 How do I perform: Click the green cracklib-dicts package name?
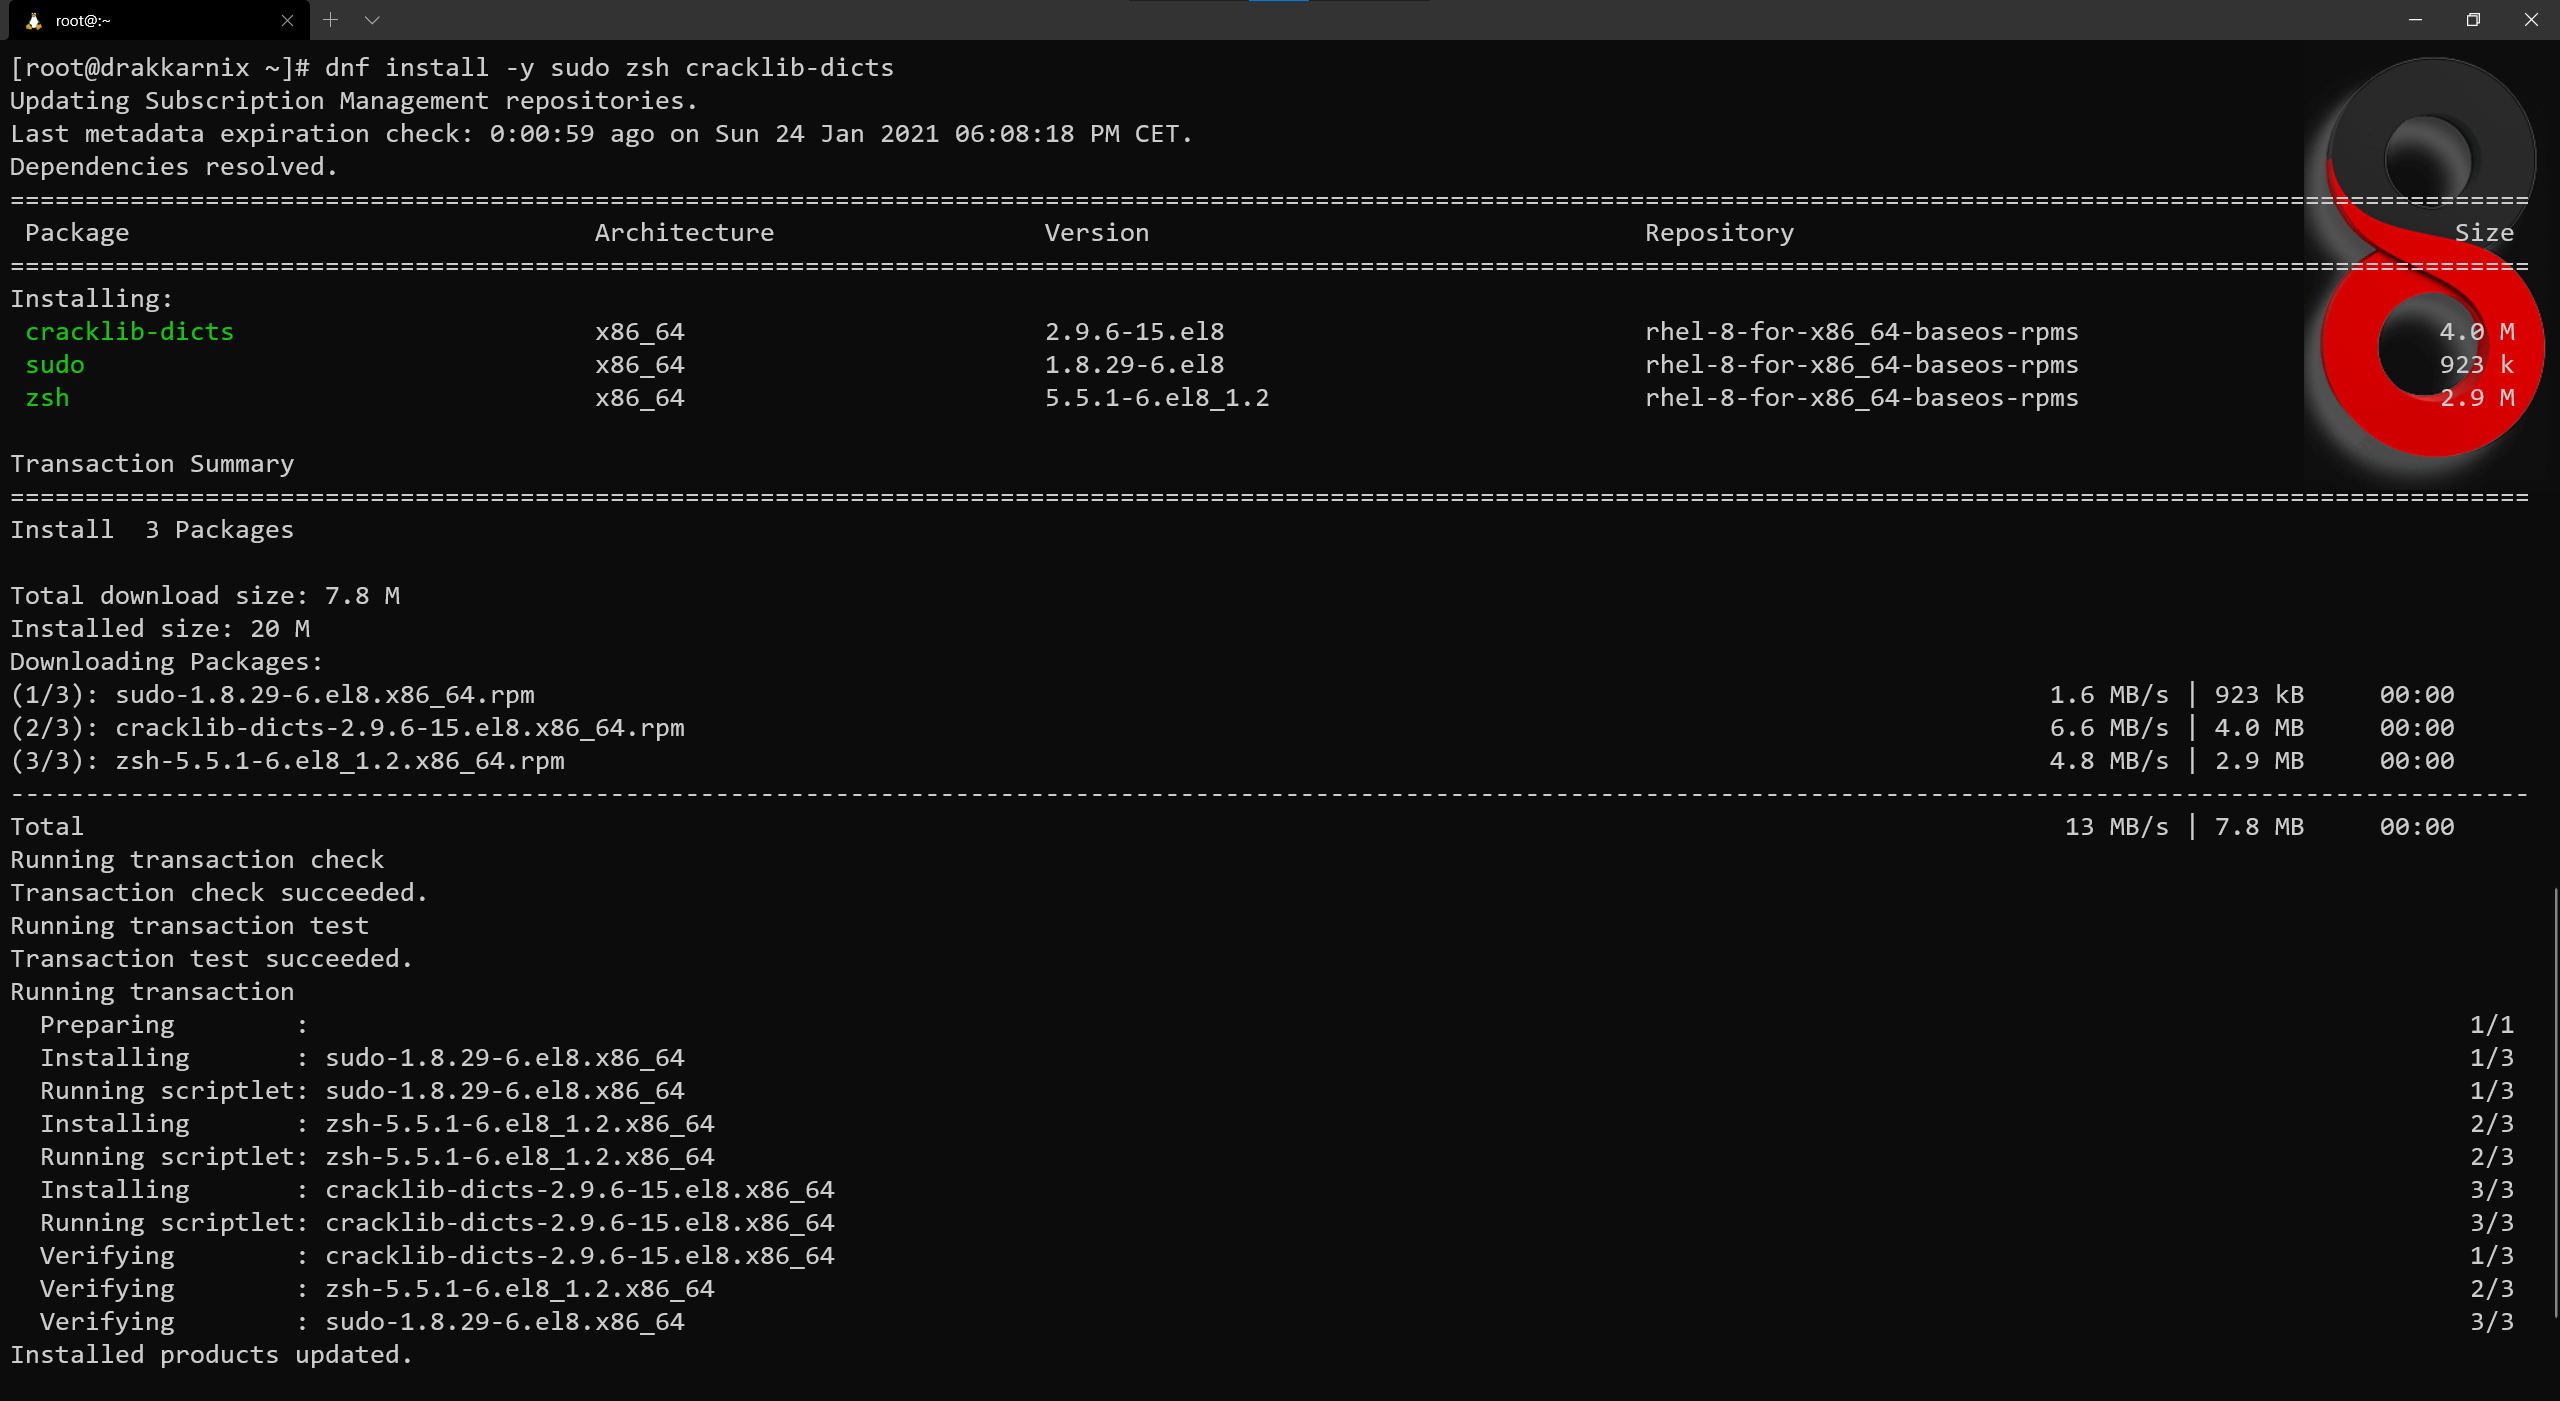(129, 331)
